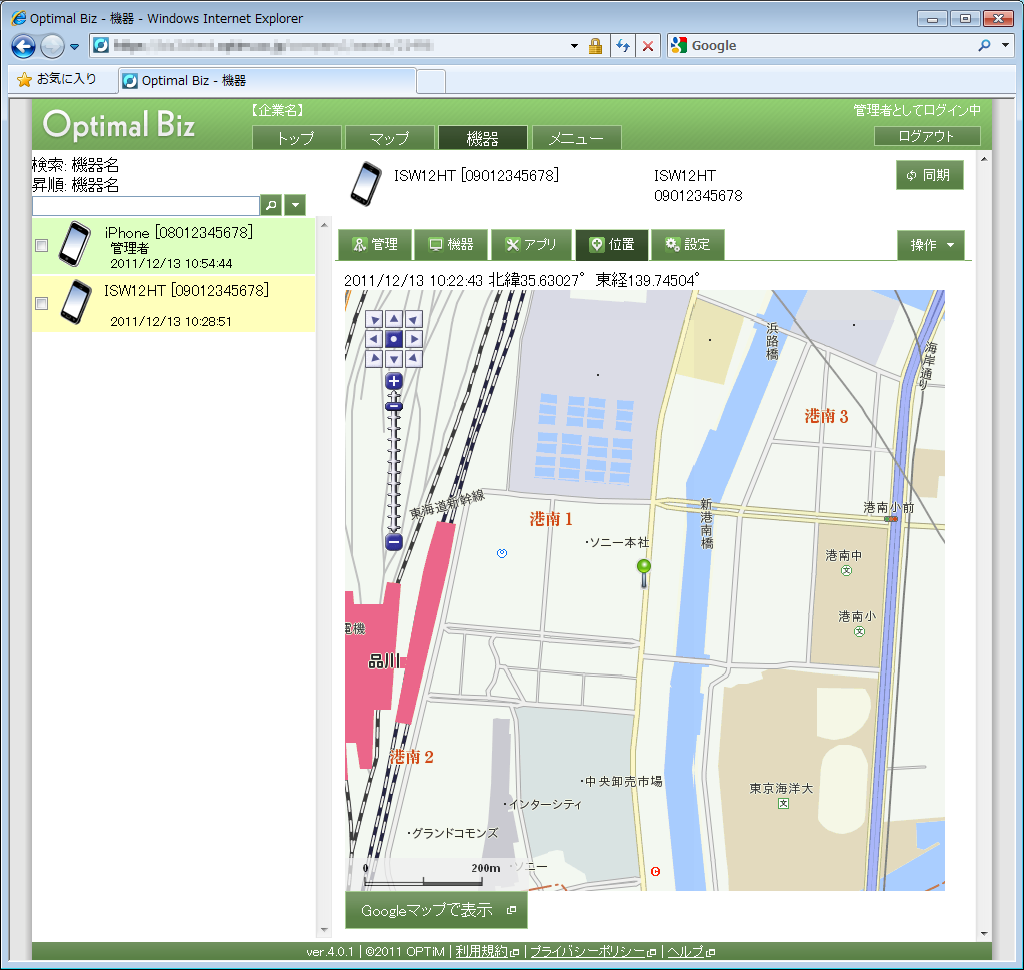
Task: Click the 港南中 school symbol on the map
Action: pyautogui.click(x=846, y=570)
